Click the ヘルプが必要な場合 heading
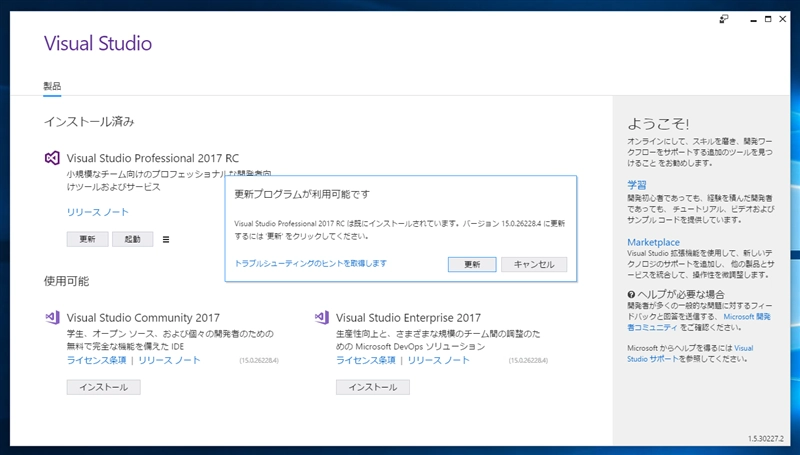Viewport: 800px width, 455px height. pyautogui.click(x=681, y=294)
